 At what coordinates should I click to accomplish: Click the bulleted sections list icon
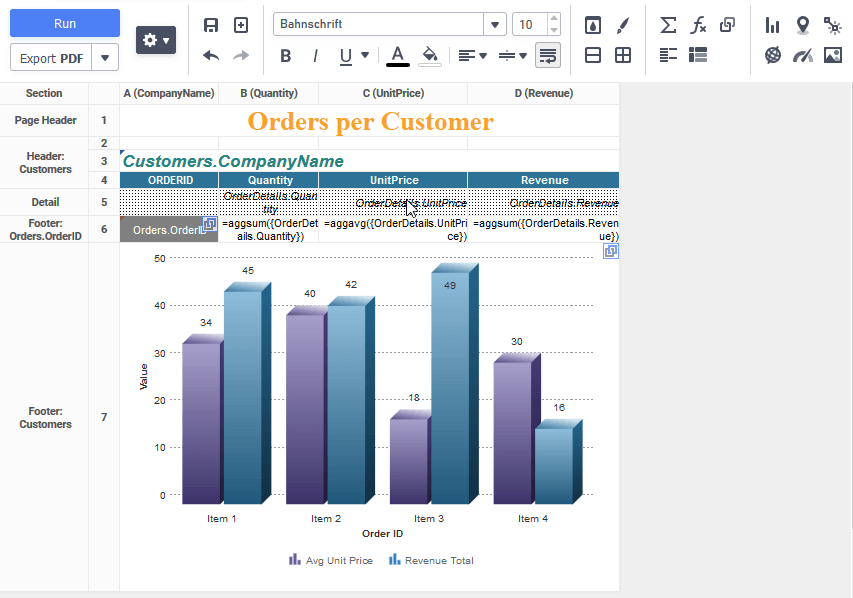pyautogui.click(x=698, y=55)
